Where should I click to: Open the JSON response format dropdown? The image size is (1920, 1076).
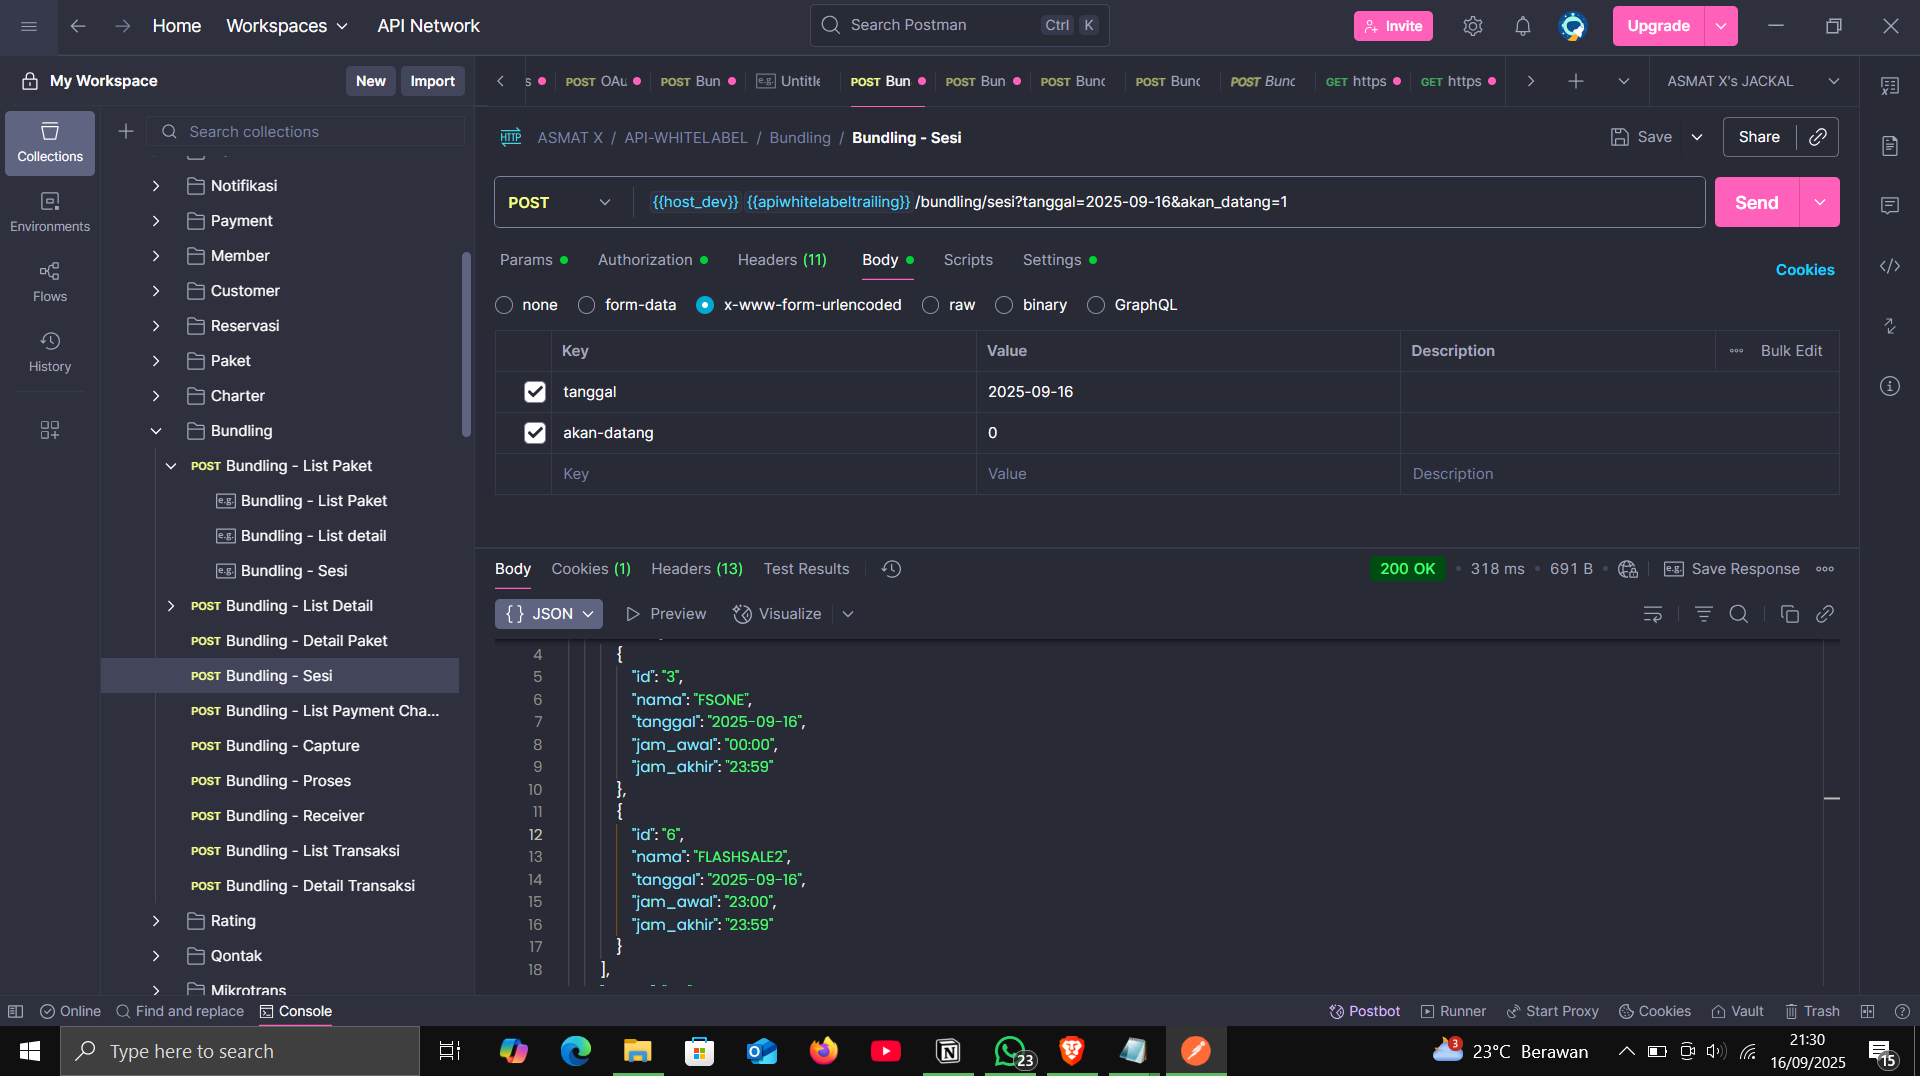549,614
